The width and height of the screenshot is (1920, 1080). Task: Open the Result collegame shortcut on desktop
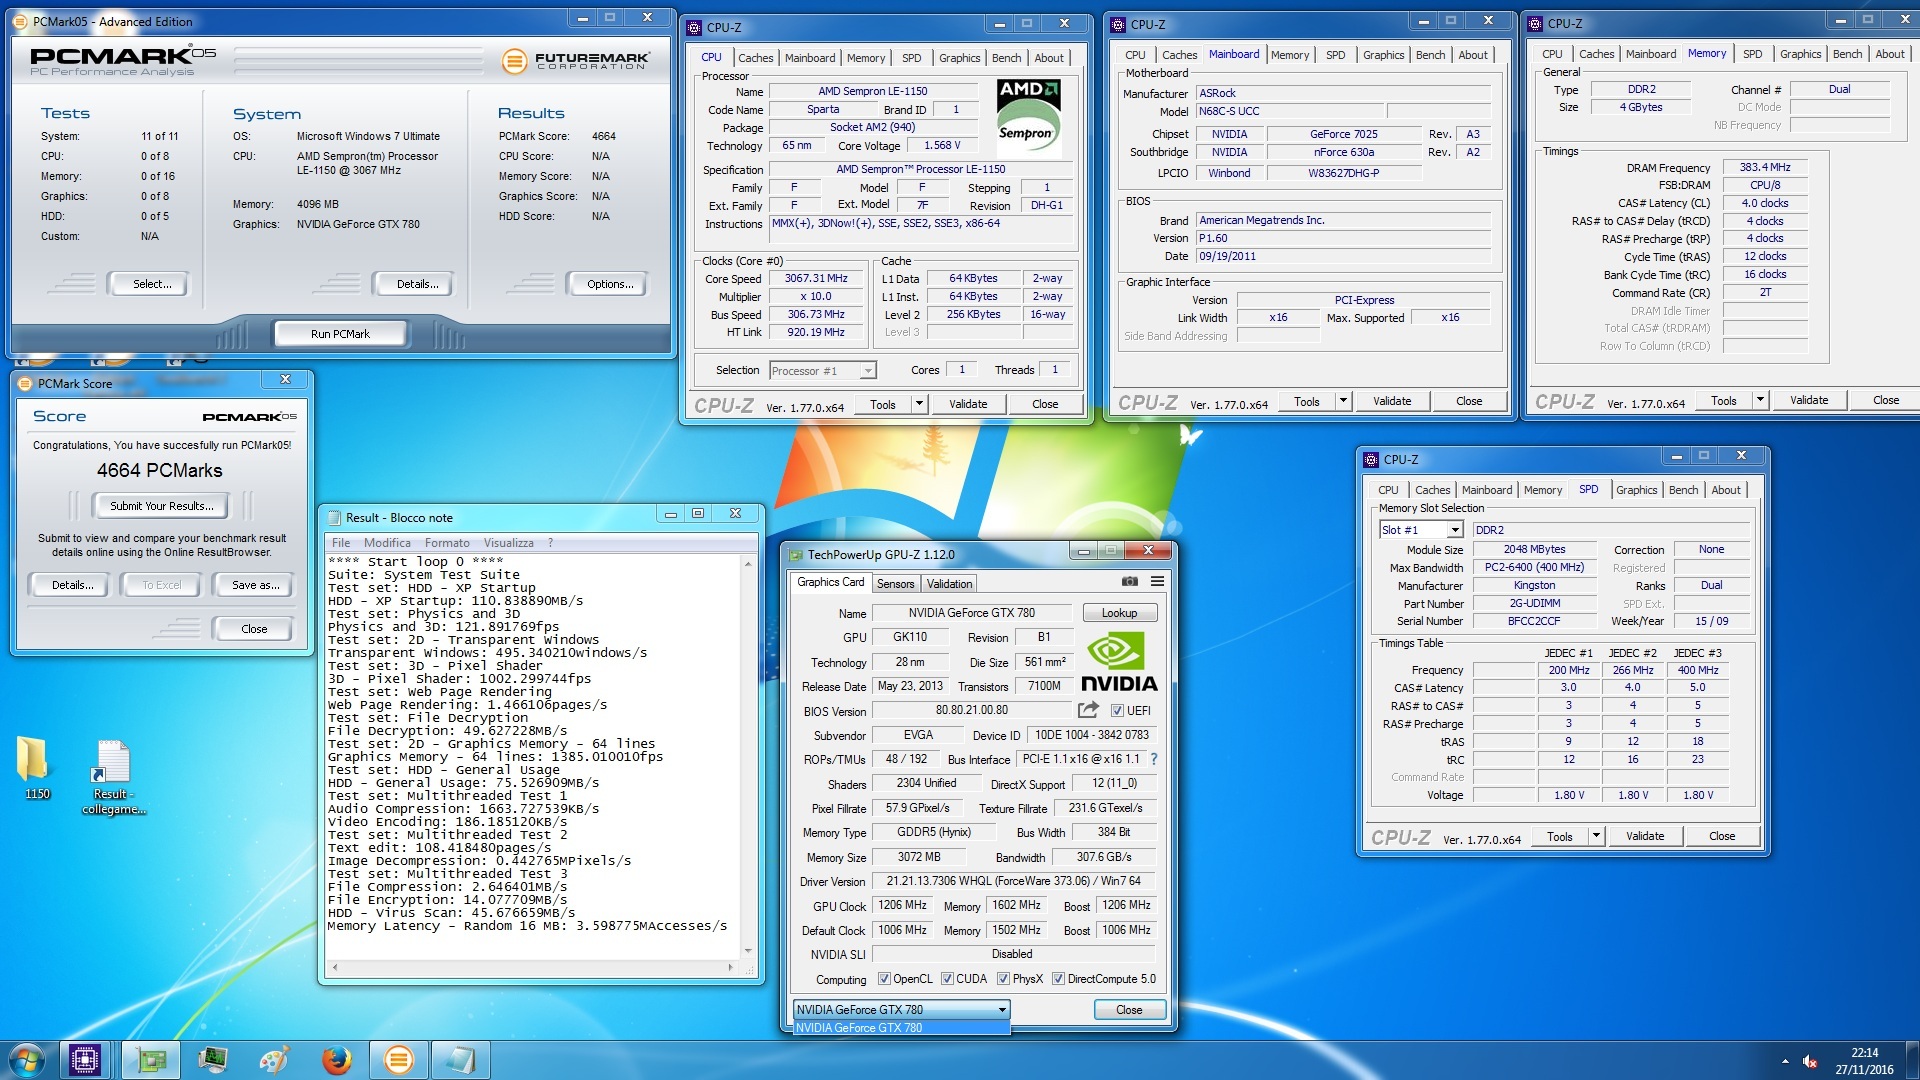(x=113, y=777)
